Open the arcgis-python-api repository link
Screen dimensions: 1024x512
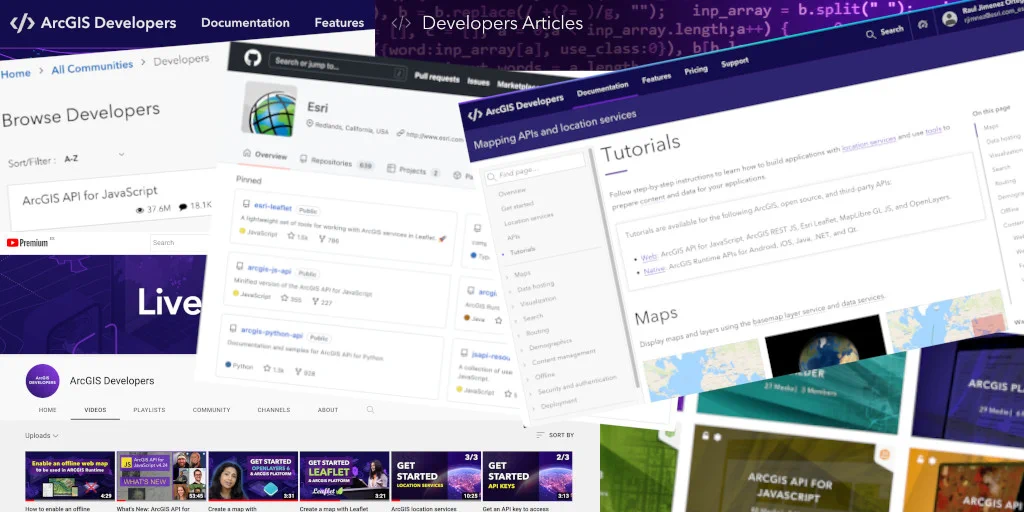click(272, 334)
